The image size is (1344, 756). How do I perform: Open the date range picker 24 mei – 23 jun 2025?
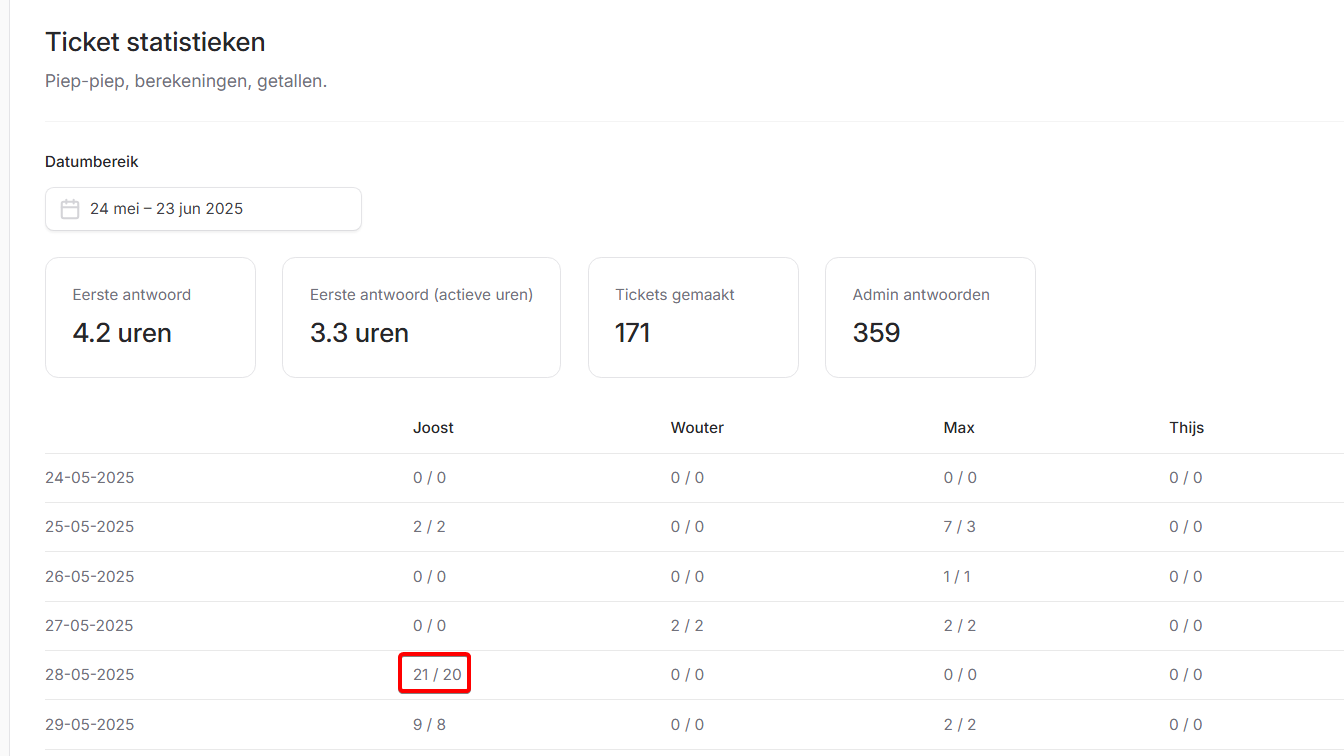pyautogui.click(x=203, y=209)
